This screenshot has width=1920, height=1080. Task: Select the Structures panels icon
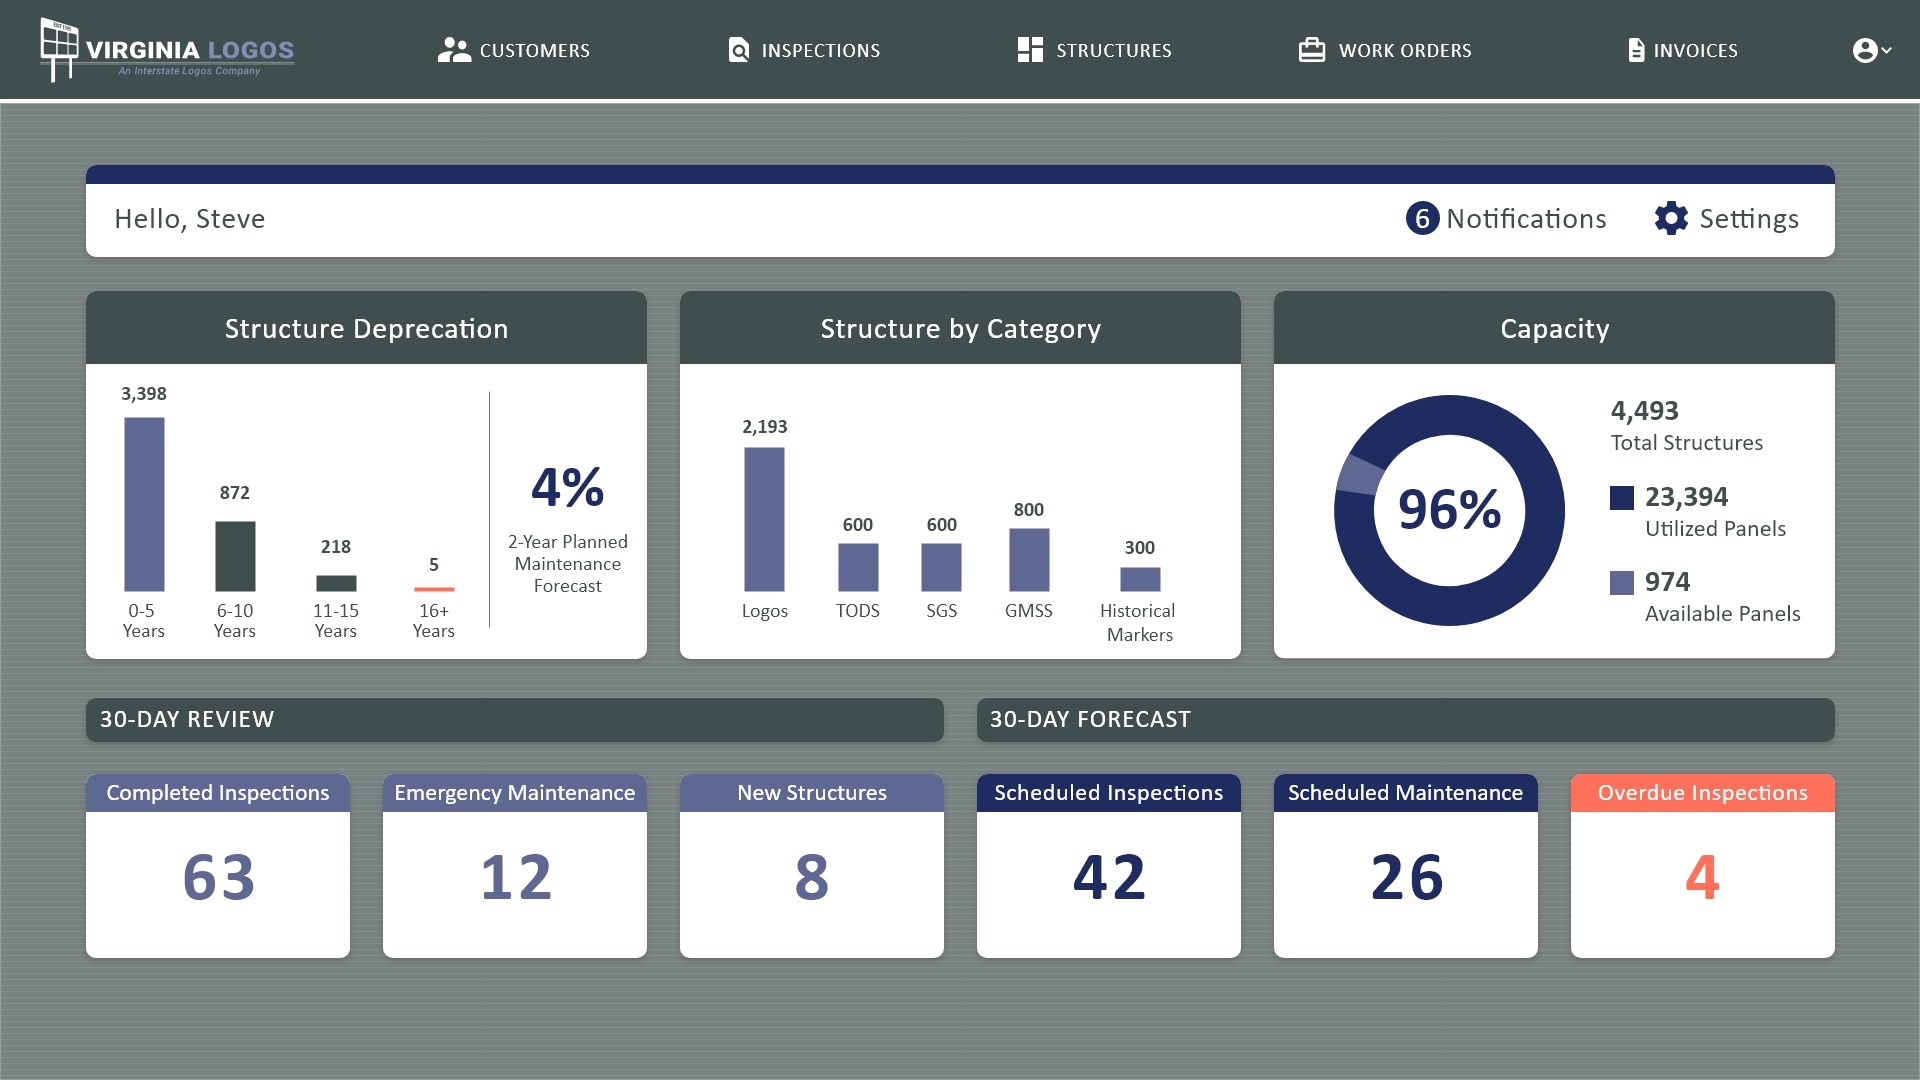1030,49
